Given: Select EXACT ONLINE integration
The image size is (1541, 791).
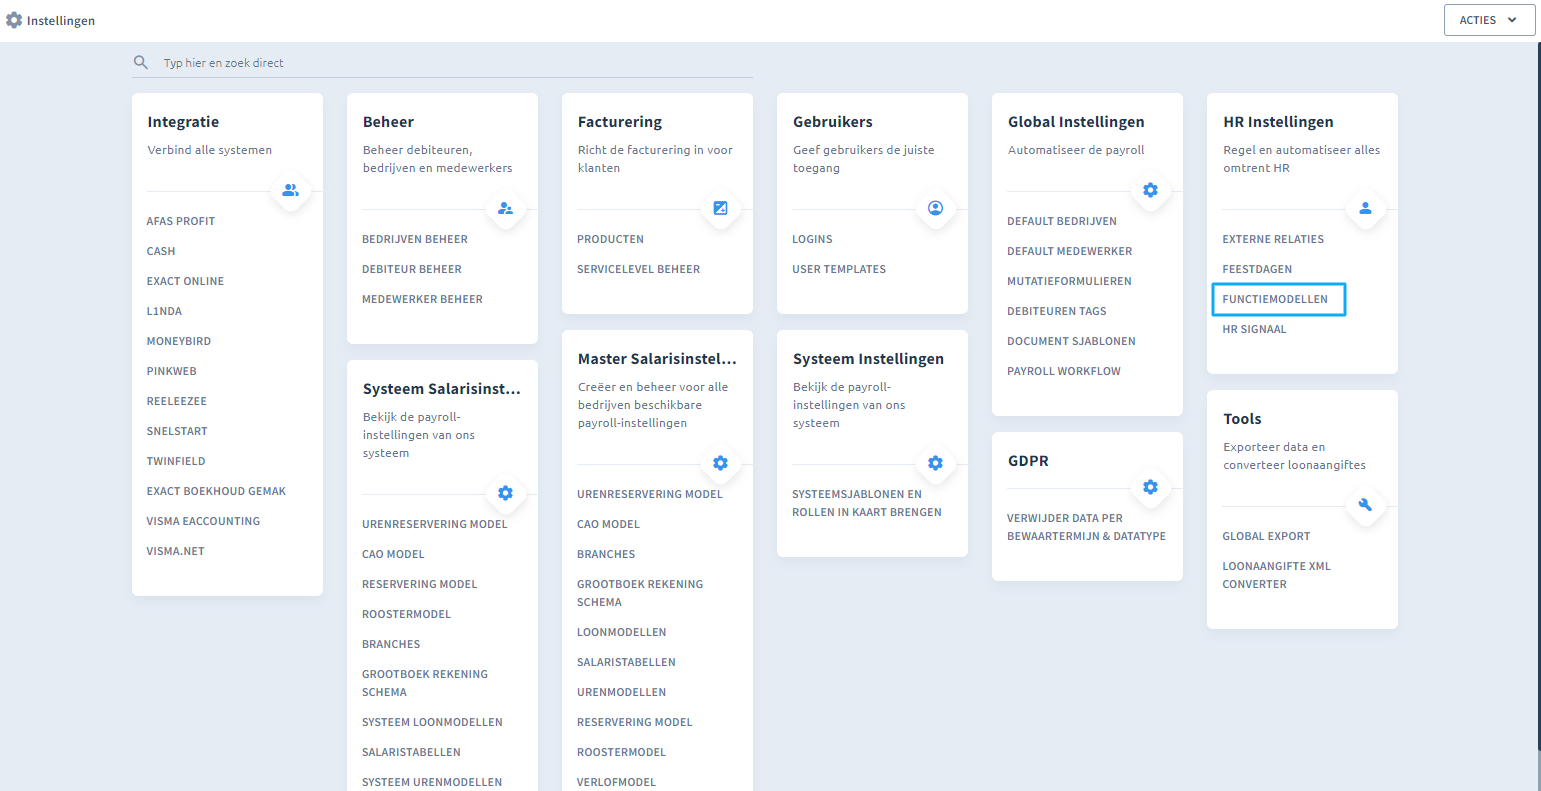Looking at the screenshot, I should click(185, 281).
